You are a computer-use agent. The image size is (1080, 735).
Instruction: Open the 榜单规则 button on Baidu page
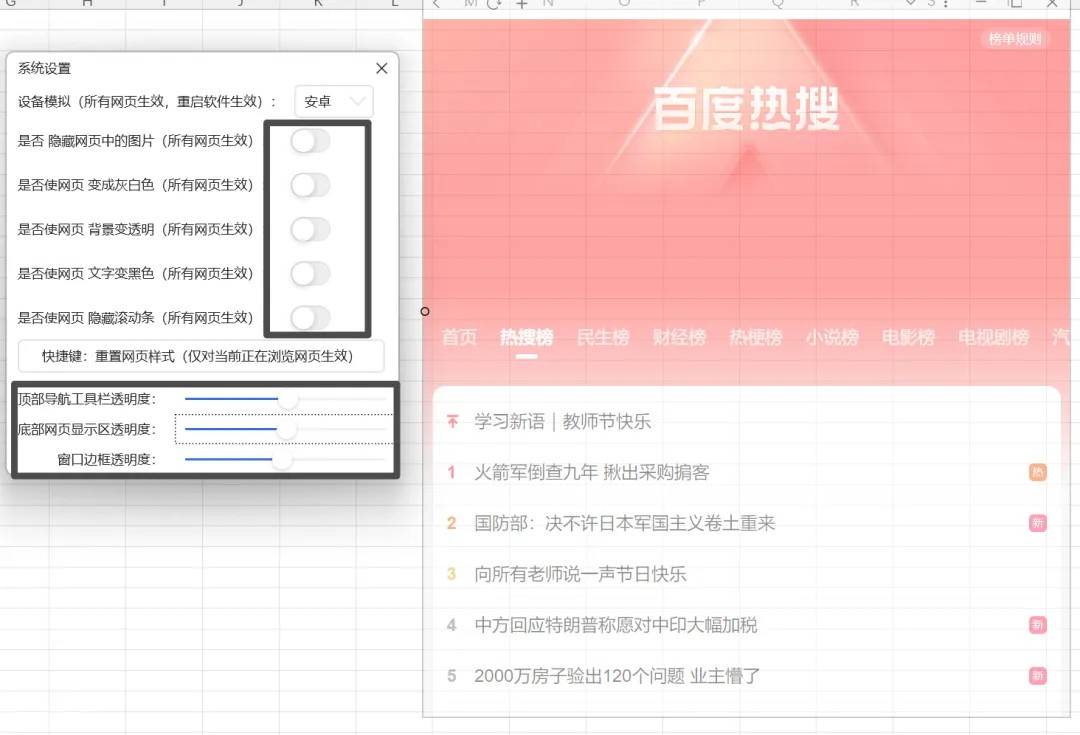1015,39
